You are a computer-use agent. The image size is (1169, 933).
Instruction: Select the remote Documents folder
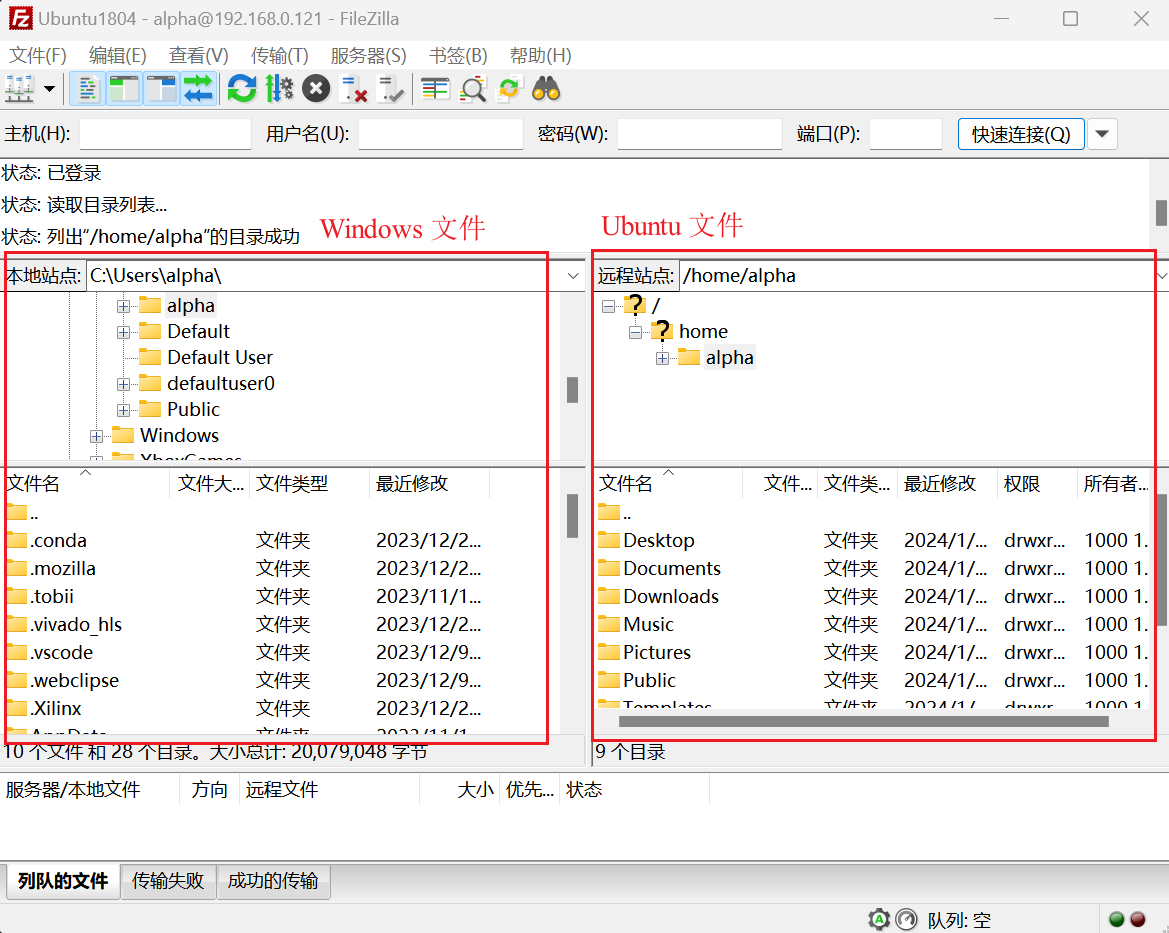click(x=874, y=568)
